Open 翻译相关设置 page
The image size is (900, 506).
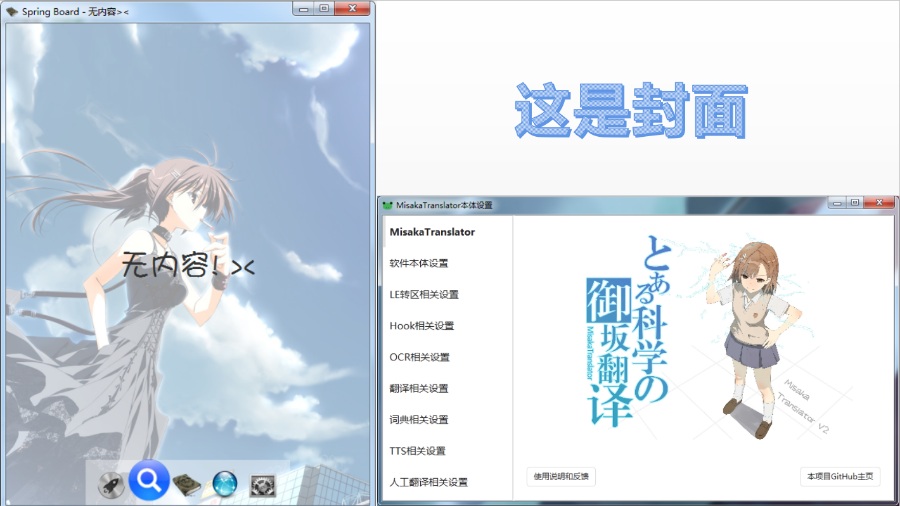click(419, 388)
